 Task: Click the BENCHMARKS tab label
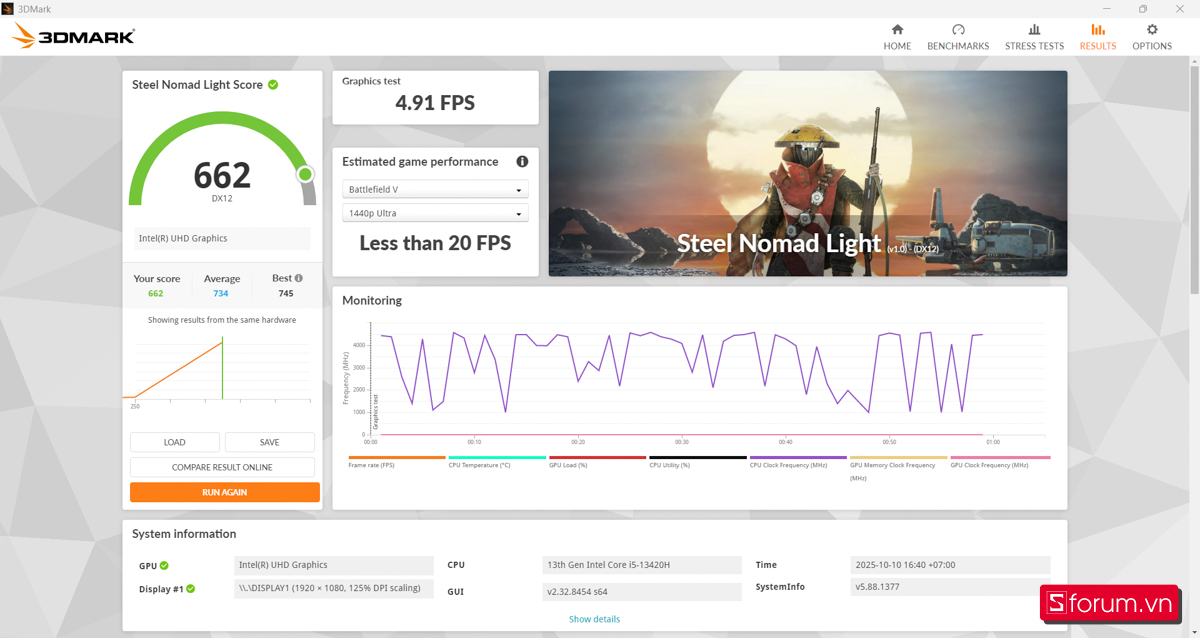tap(958, 46)
